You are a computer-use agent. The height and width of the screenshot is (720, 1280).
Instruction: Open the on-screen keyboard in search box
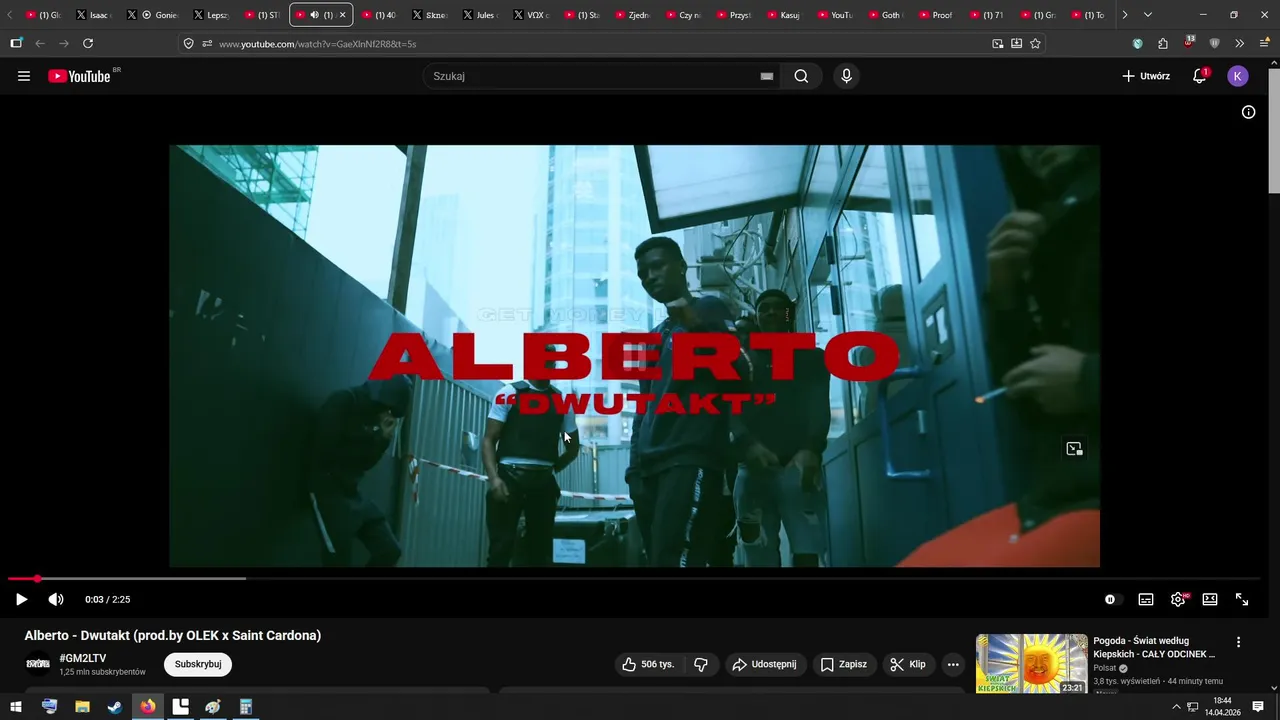point(767,76)
